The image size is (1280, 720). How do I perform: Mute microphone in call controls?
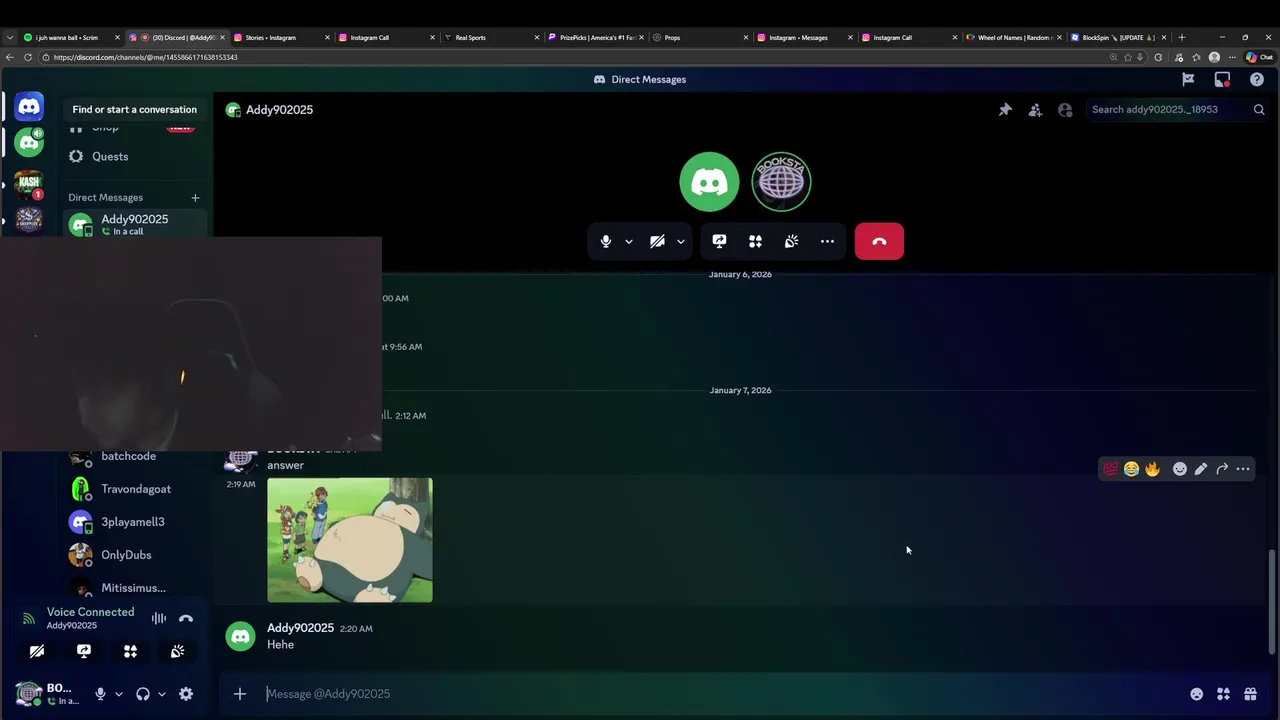click(606, 241)
